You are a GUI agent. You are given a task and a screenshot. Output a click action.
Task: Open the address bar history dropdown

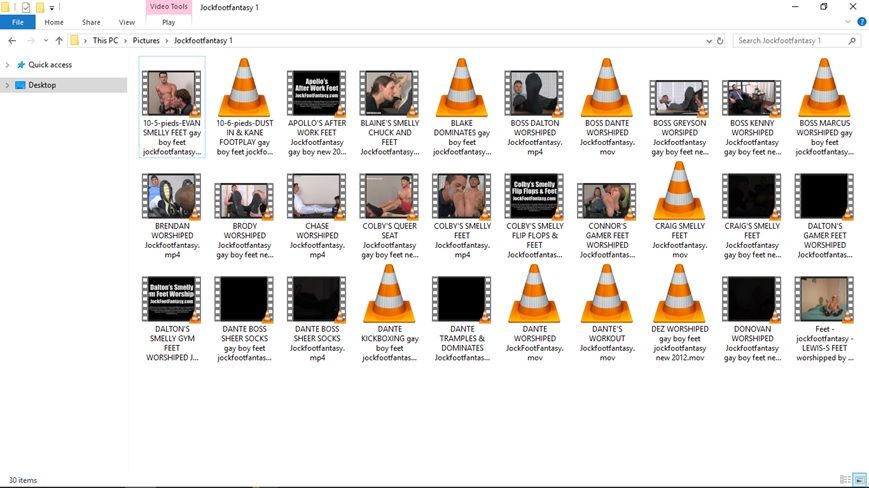click(709, 40)
